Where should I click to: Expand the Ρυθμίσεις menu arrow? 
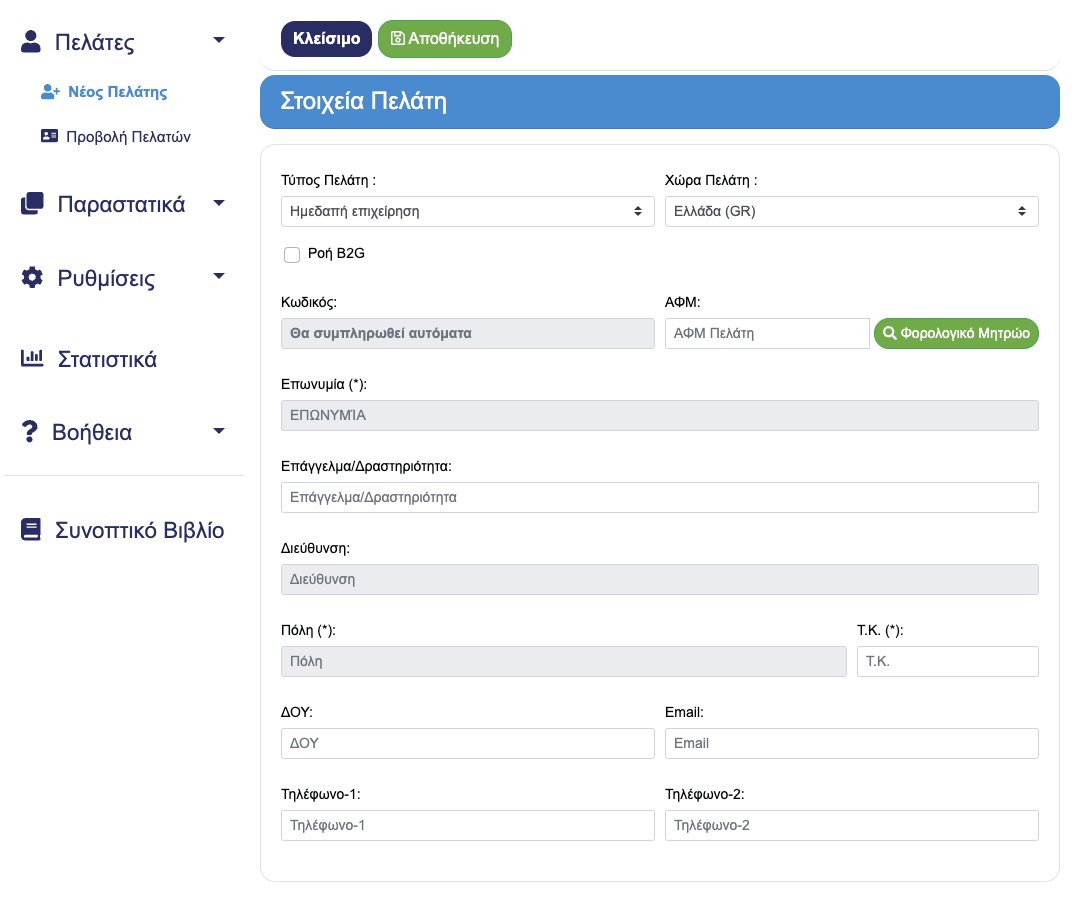tap(220, 277)
